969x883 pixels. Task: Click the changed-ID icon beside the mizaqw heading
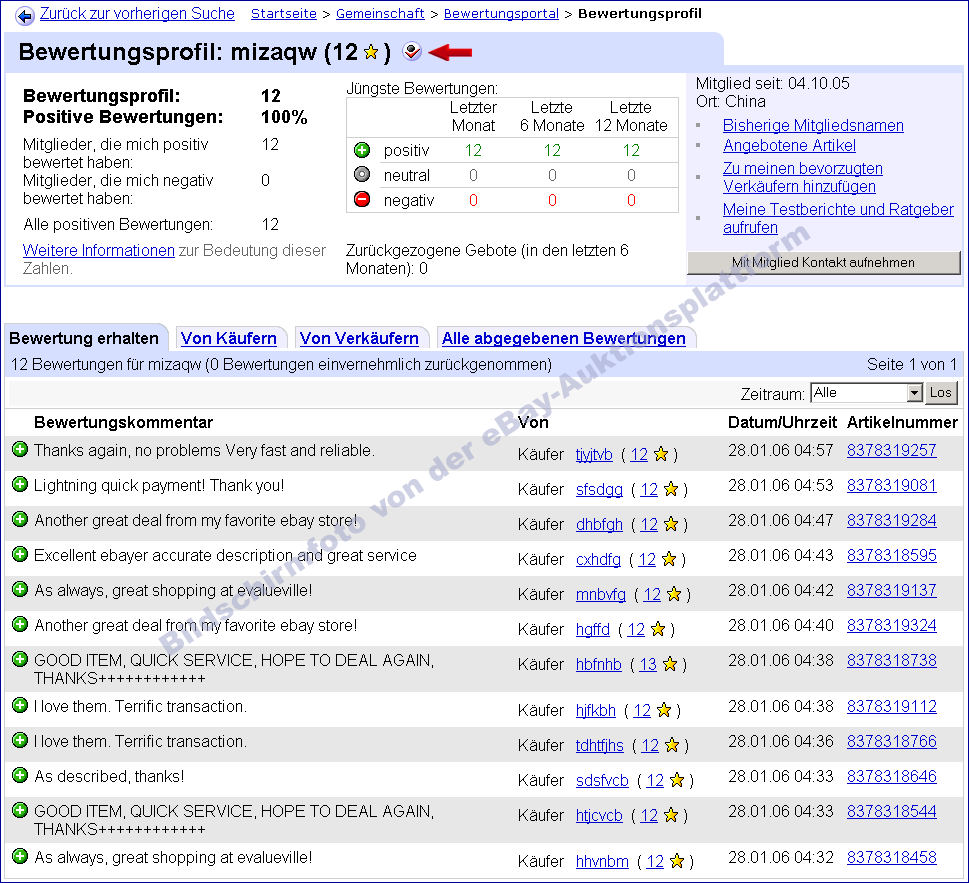412,51
